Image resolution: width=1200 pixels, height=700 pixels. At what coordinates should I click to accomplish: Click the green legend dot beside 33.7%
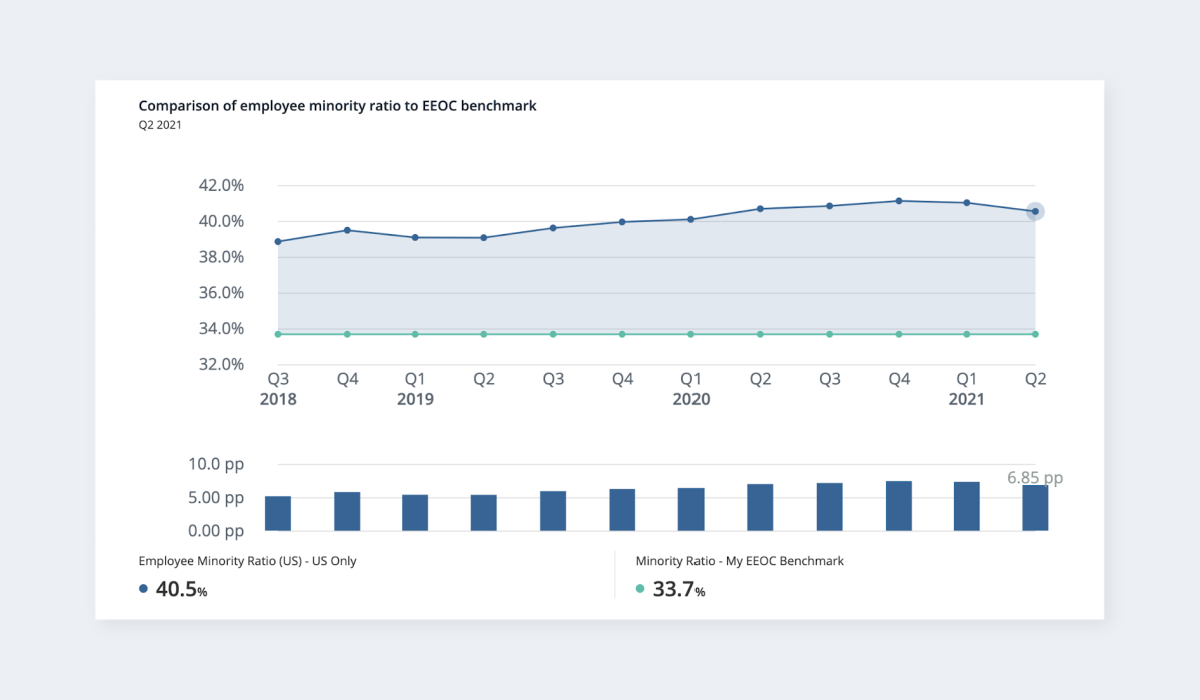tap(640, 589)
